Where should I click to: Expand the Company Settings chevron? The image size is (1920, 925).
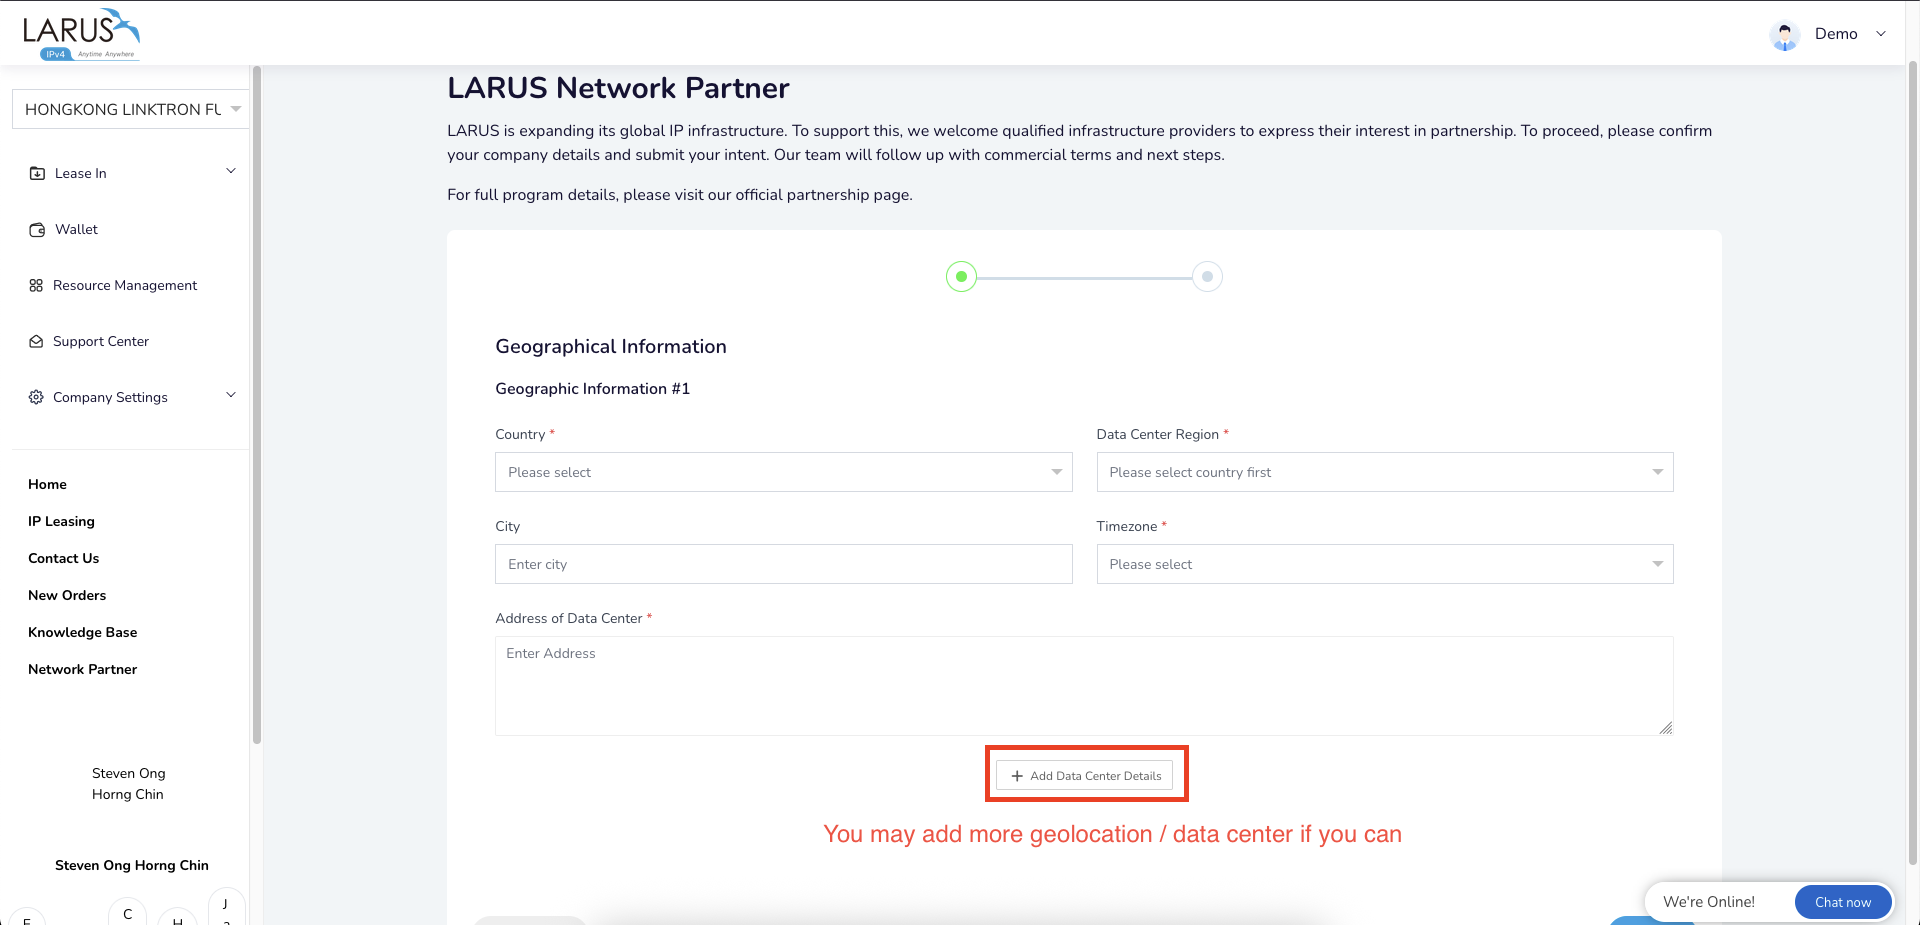point(231,396)
